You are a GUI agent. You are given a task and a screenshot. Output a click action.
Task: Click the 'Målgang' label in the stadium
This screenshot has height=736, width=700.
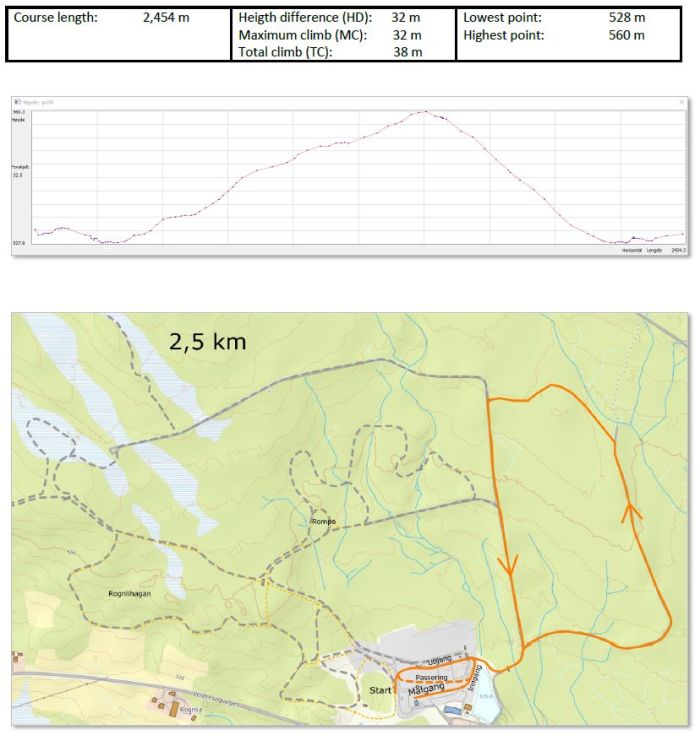(426, 689)
